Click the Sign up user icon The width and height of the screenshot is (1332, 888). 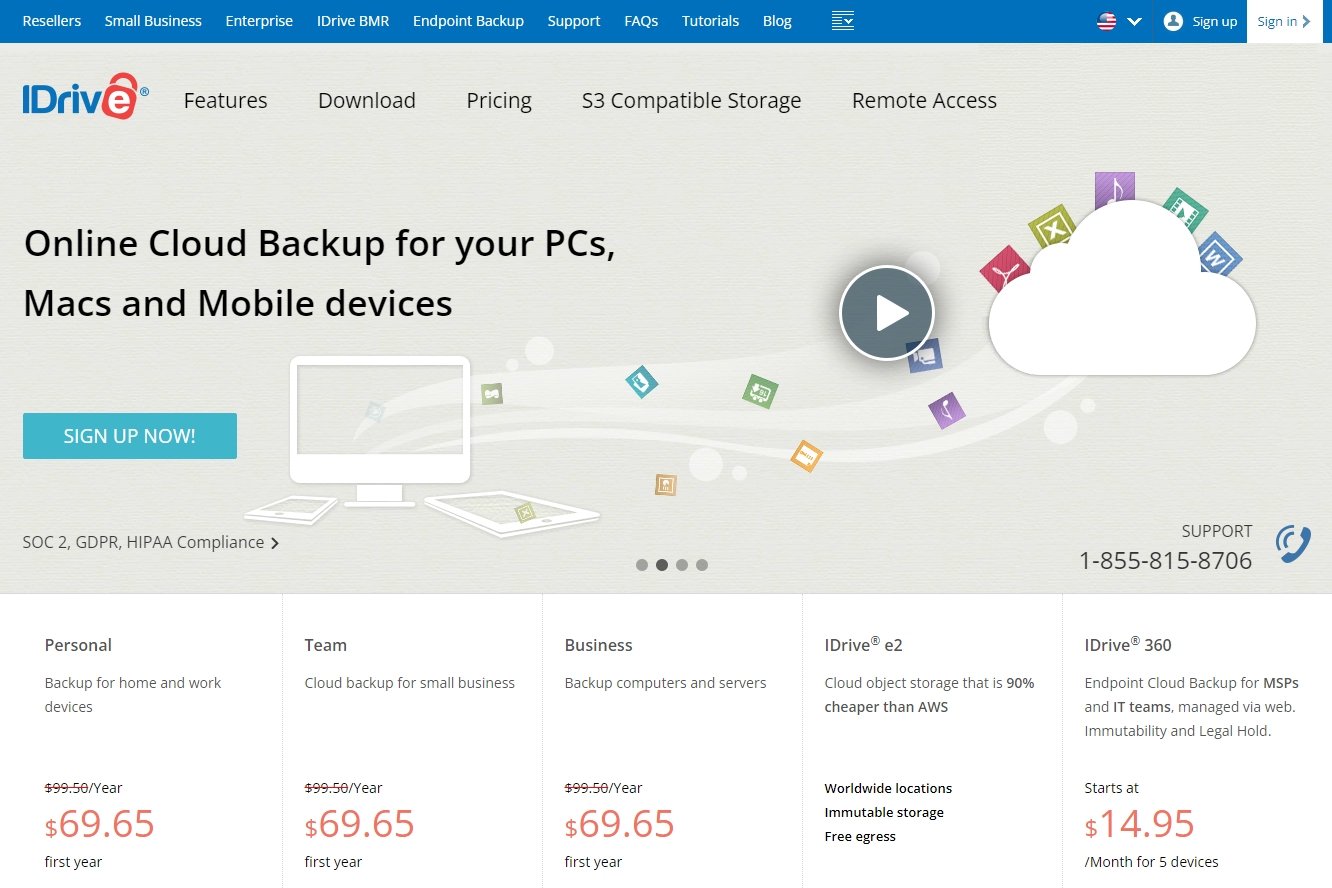pos(1173,21)
